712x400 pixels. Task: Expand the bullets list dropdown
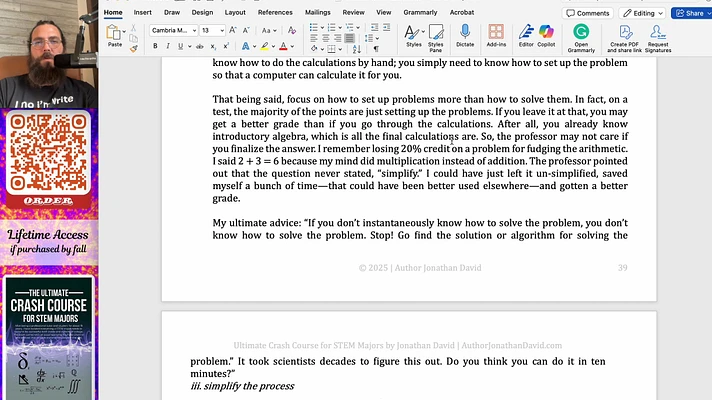coord(322,28)
